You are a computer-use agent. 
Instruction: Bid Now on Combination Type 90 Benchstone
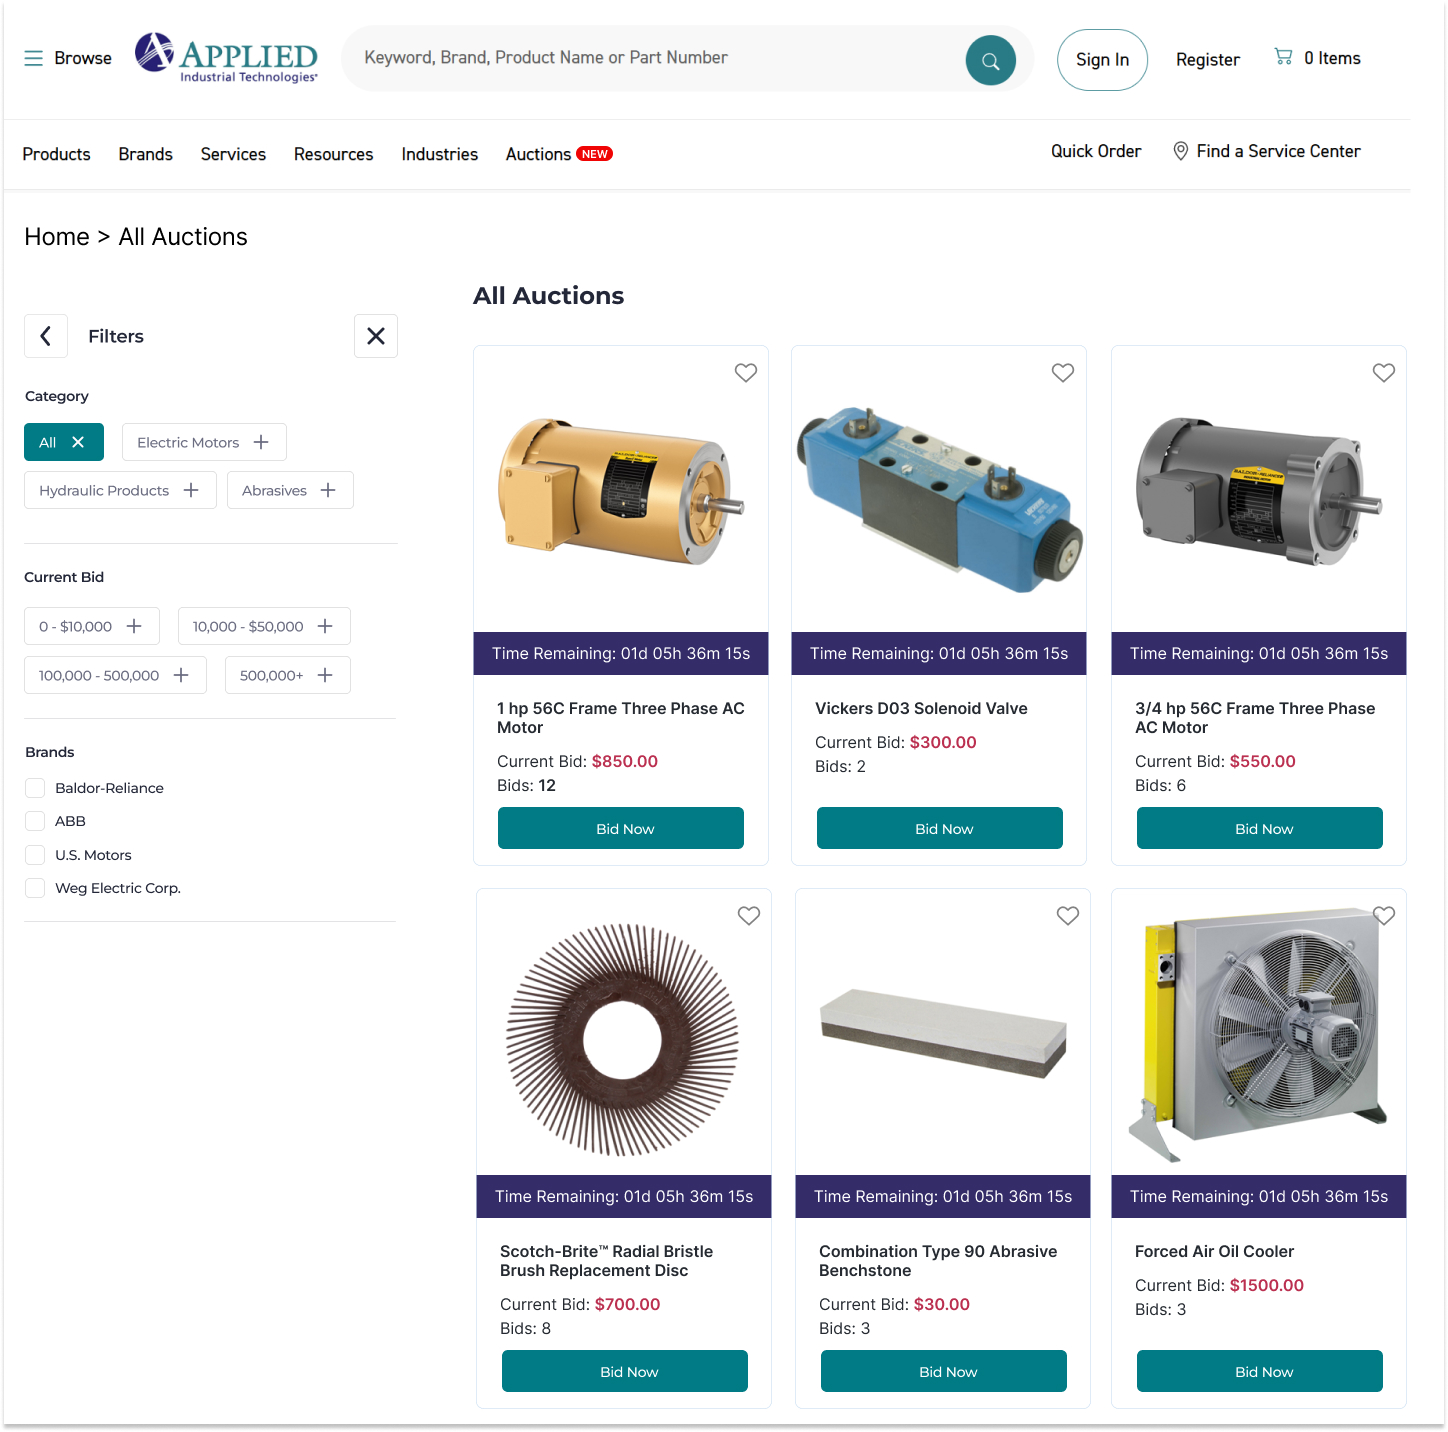pos(944,1371)
